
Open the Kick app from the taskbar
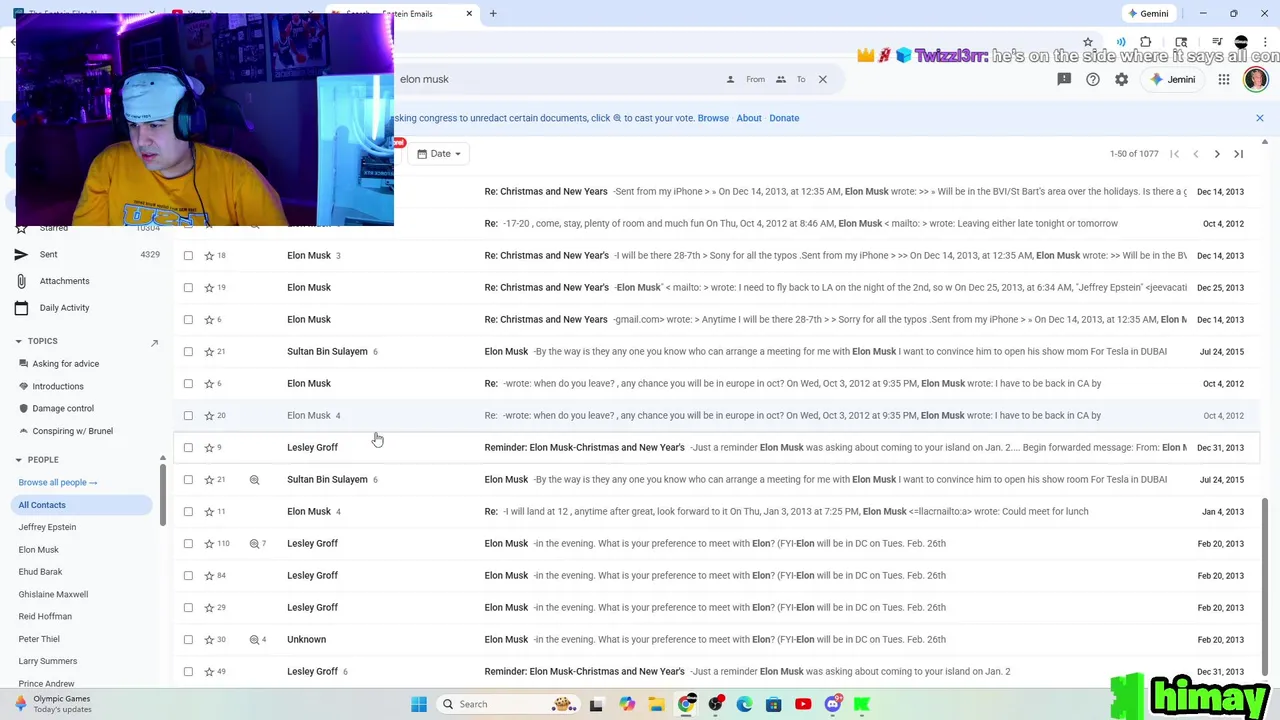861,704
